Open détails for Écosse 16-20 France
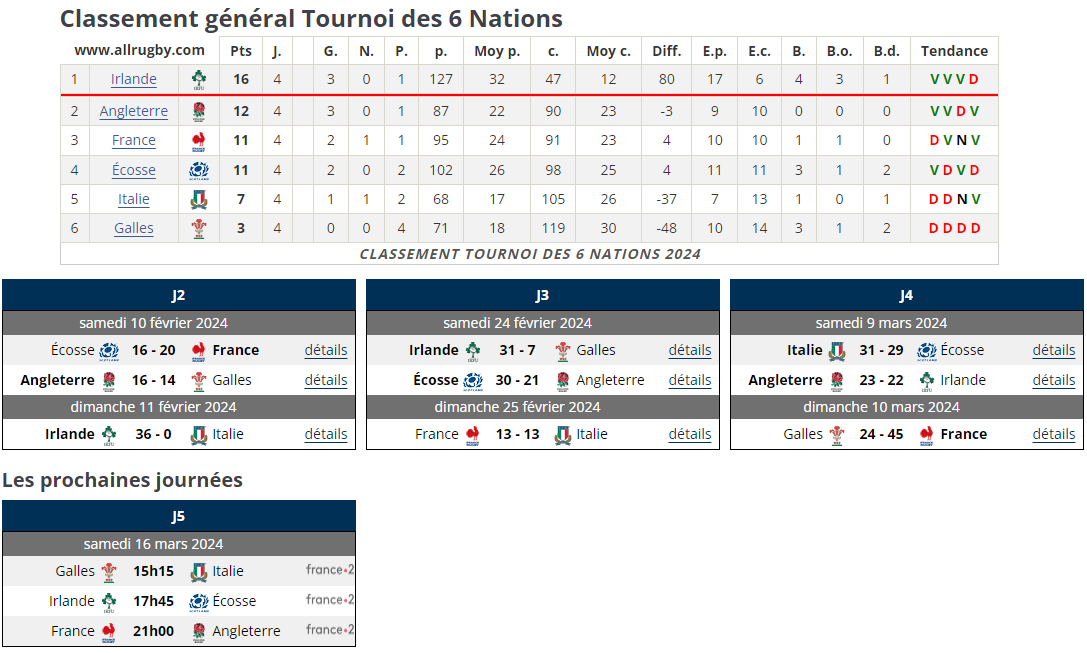 (326, 350)
